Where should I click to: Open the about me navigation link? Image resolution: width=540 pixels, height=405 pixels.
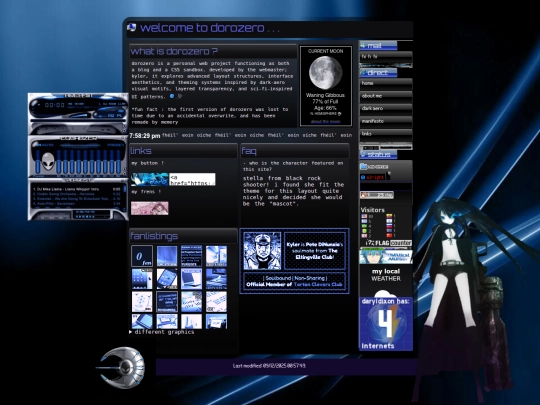point(386,96)
